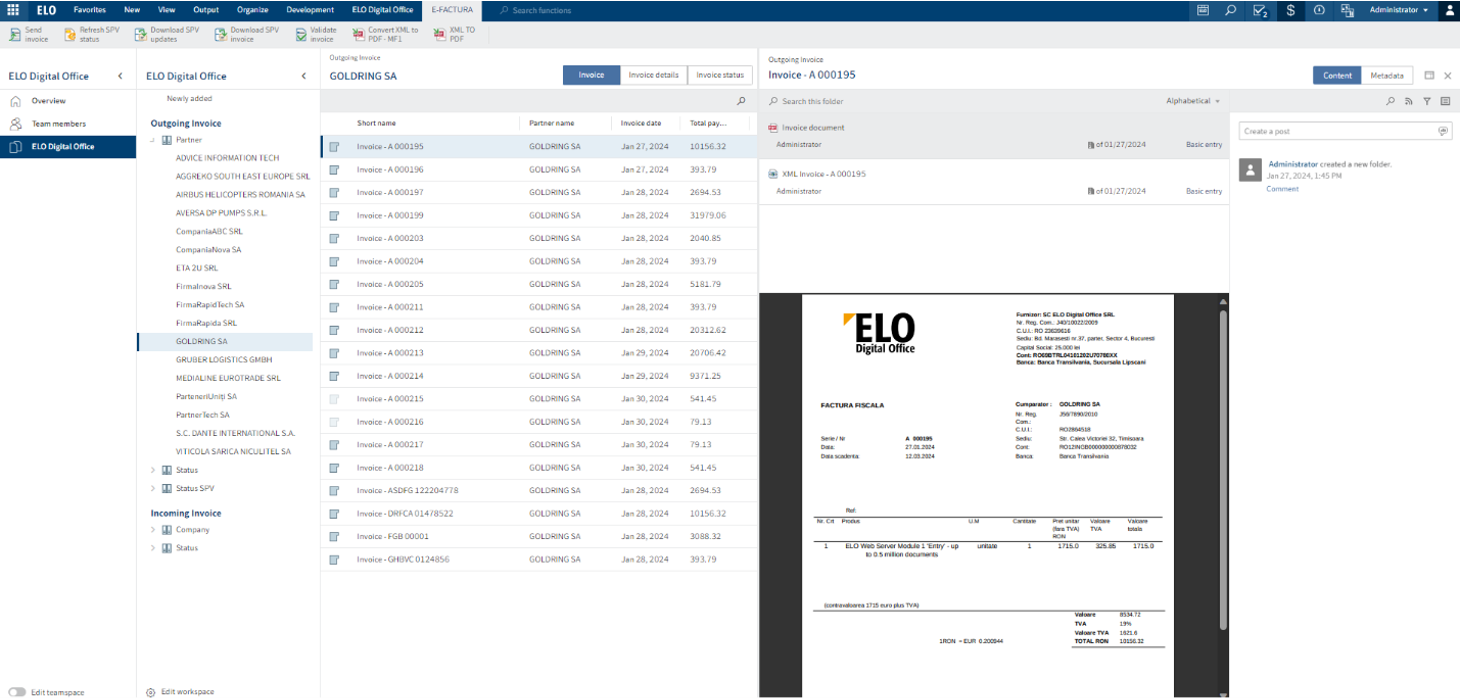The image size is (1460, 698).
Task: Click the feed subscribe icon
Action: 1409,101
